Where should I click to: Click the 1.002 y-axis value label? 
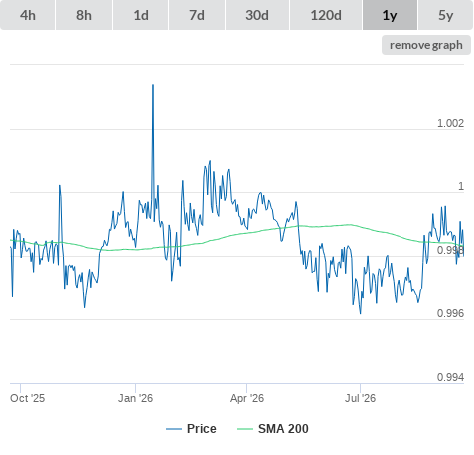coord(450,123)
